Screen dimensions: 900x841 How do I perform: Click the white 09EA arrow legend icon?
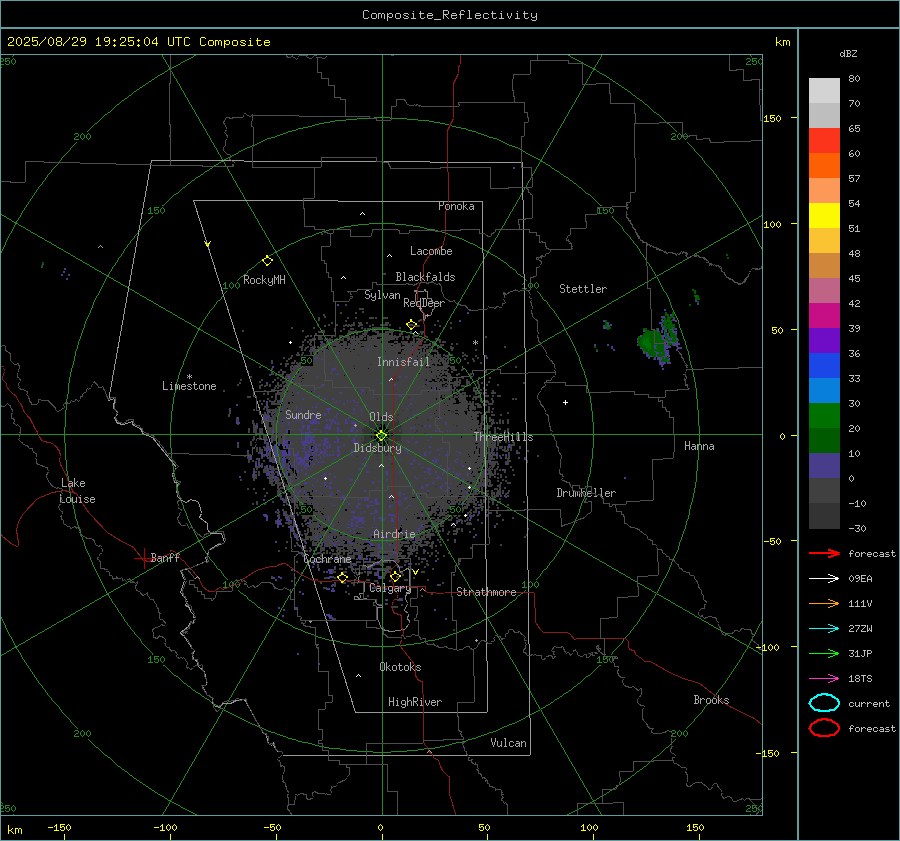pyautogui.click(x=824, y=579)
